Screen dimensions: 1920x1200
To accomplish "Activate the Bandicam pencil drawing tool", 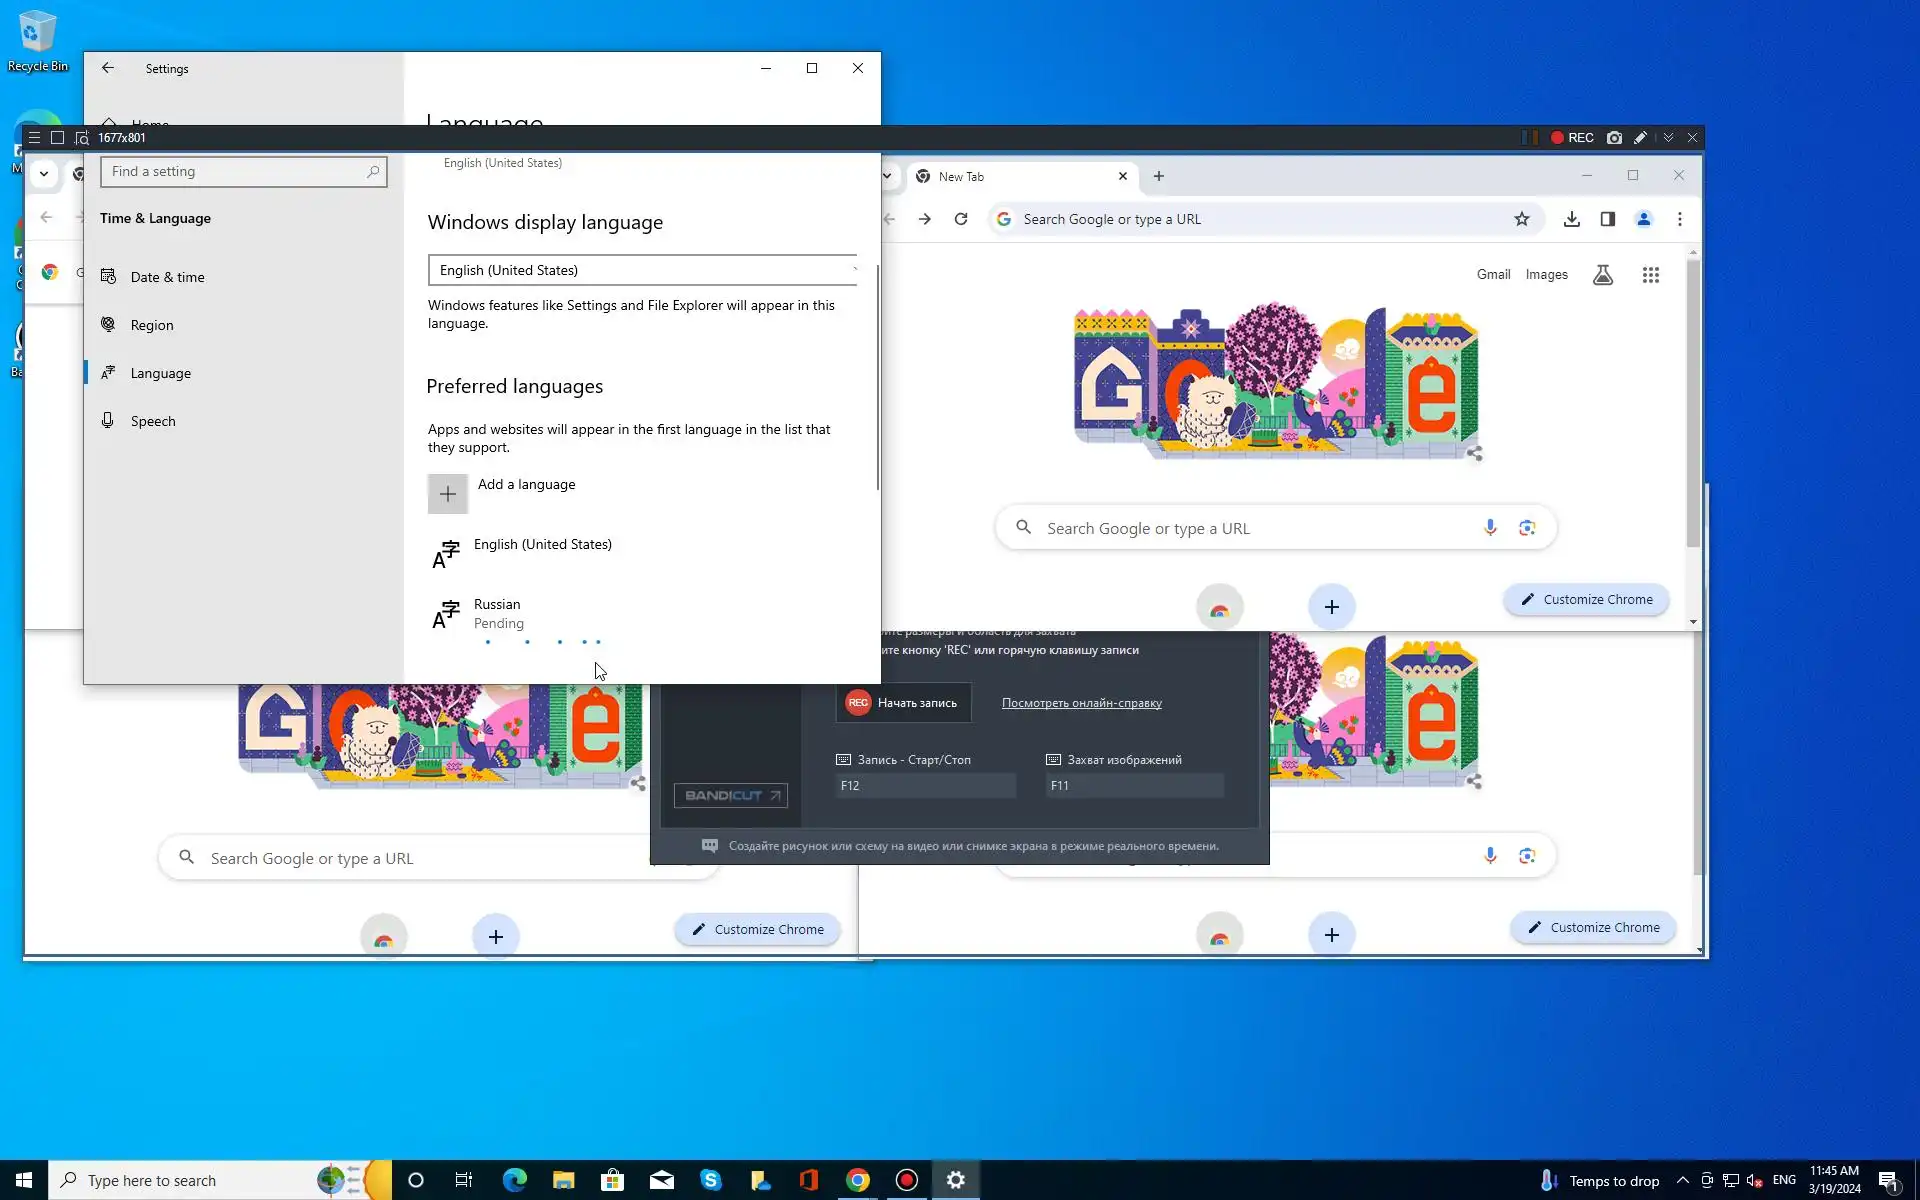I will coord(1640,138).
